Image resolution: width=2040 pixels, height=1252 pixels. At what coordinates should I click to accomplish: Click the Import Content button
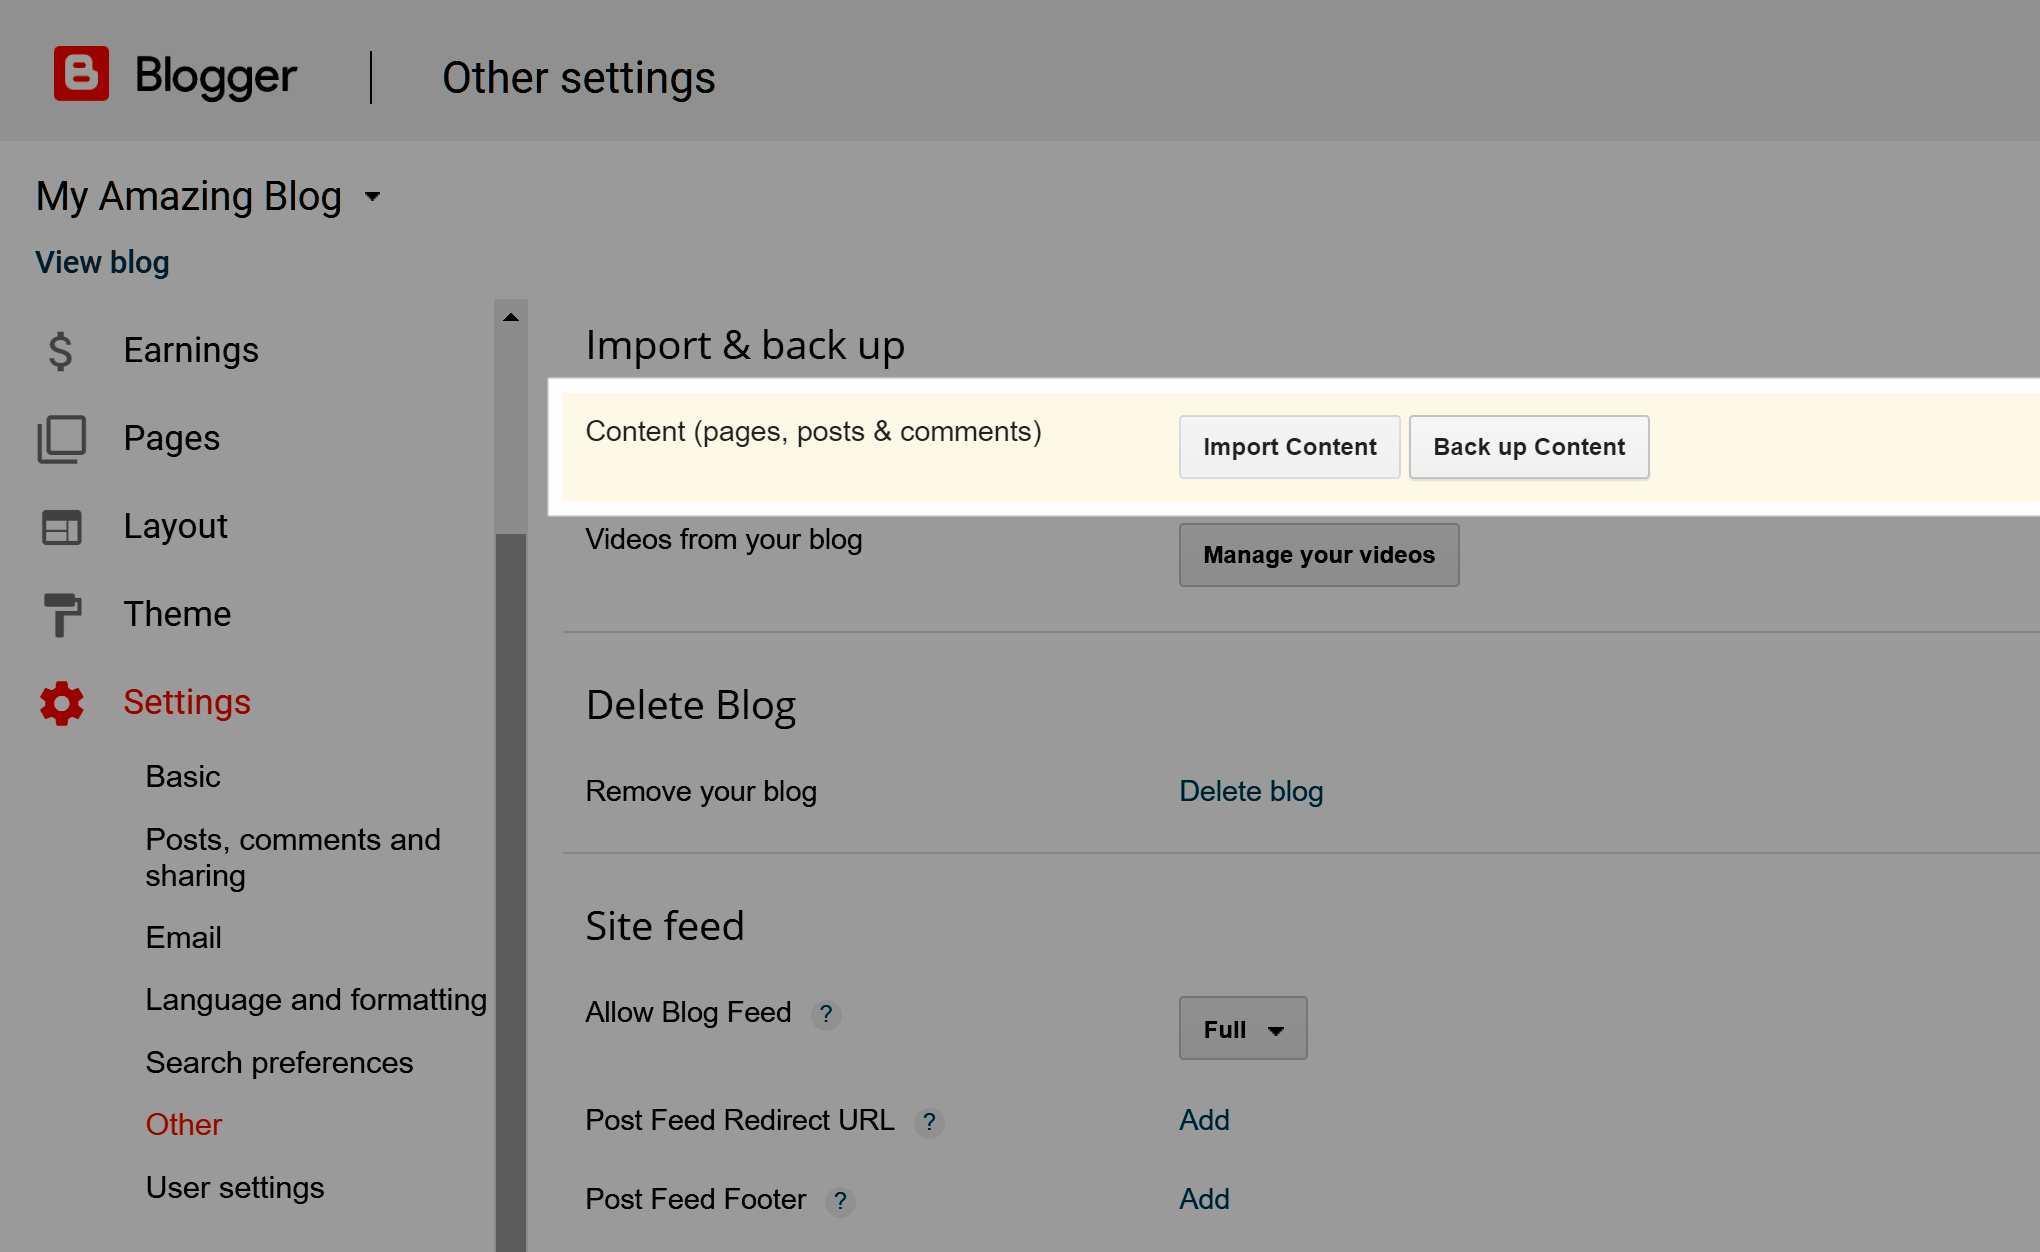[x=1287, y=446]
